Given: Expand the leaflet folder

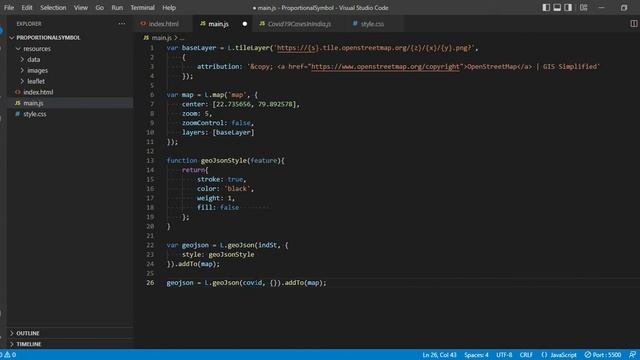Looking at the screenshot, I should (x=36, y=81).
